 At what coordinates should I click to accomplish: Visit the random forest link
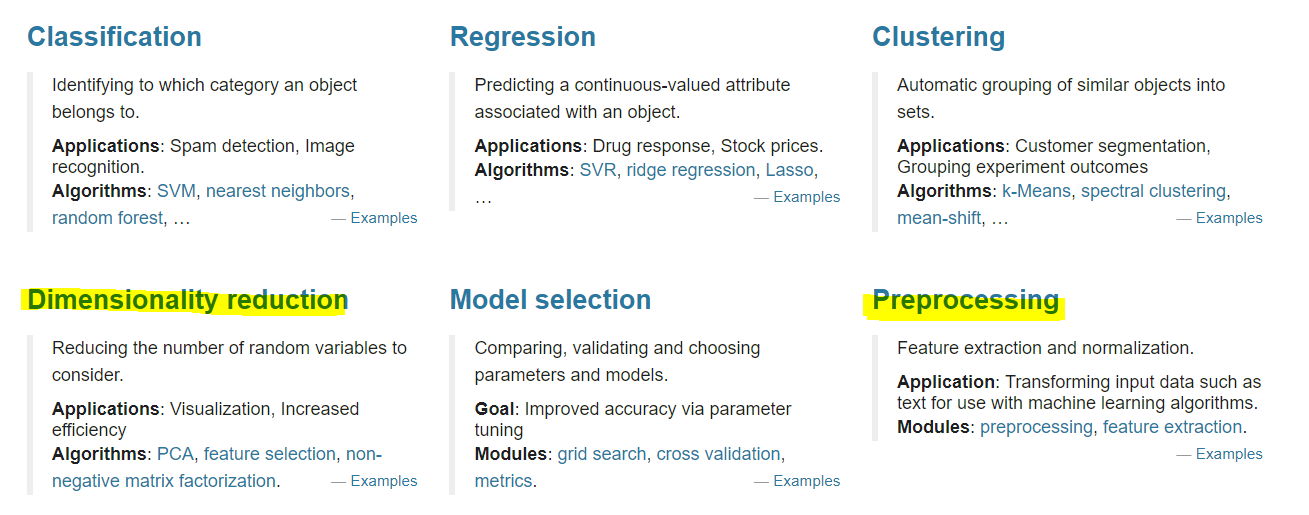pos(107,218)
